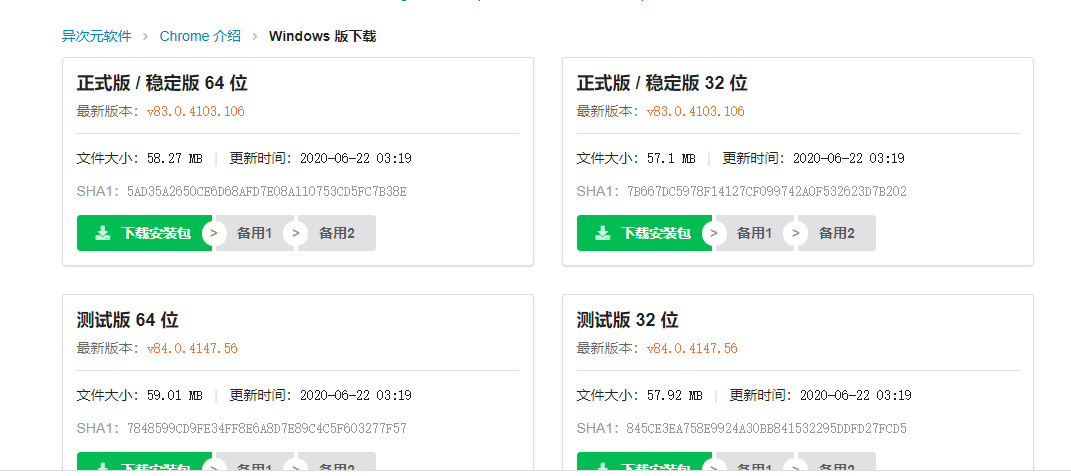Click download icon in 正式版 64 位 button
1071x476 pixels.
102,234
